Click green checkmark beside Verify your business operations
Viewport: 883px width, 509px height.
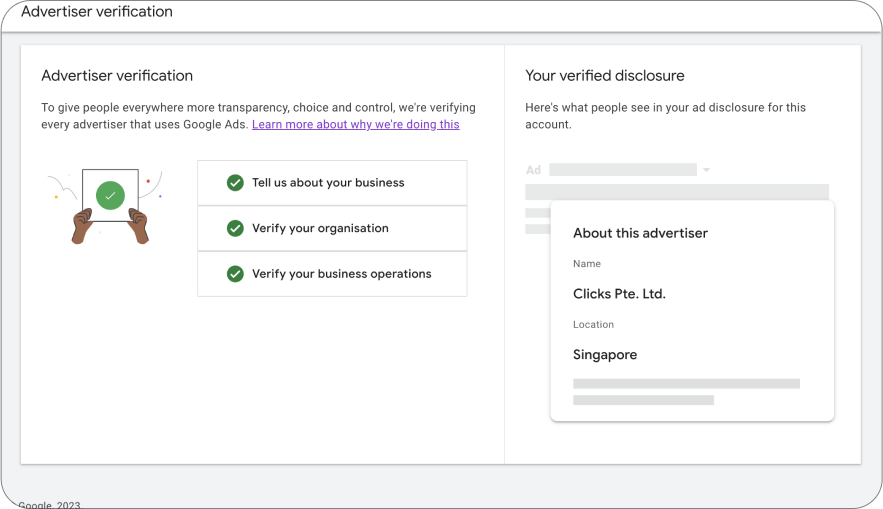coord(235,274)
